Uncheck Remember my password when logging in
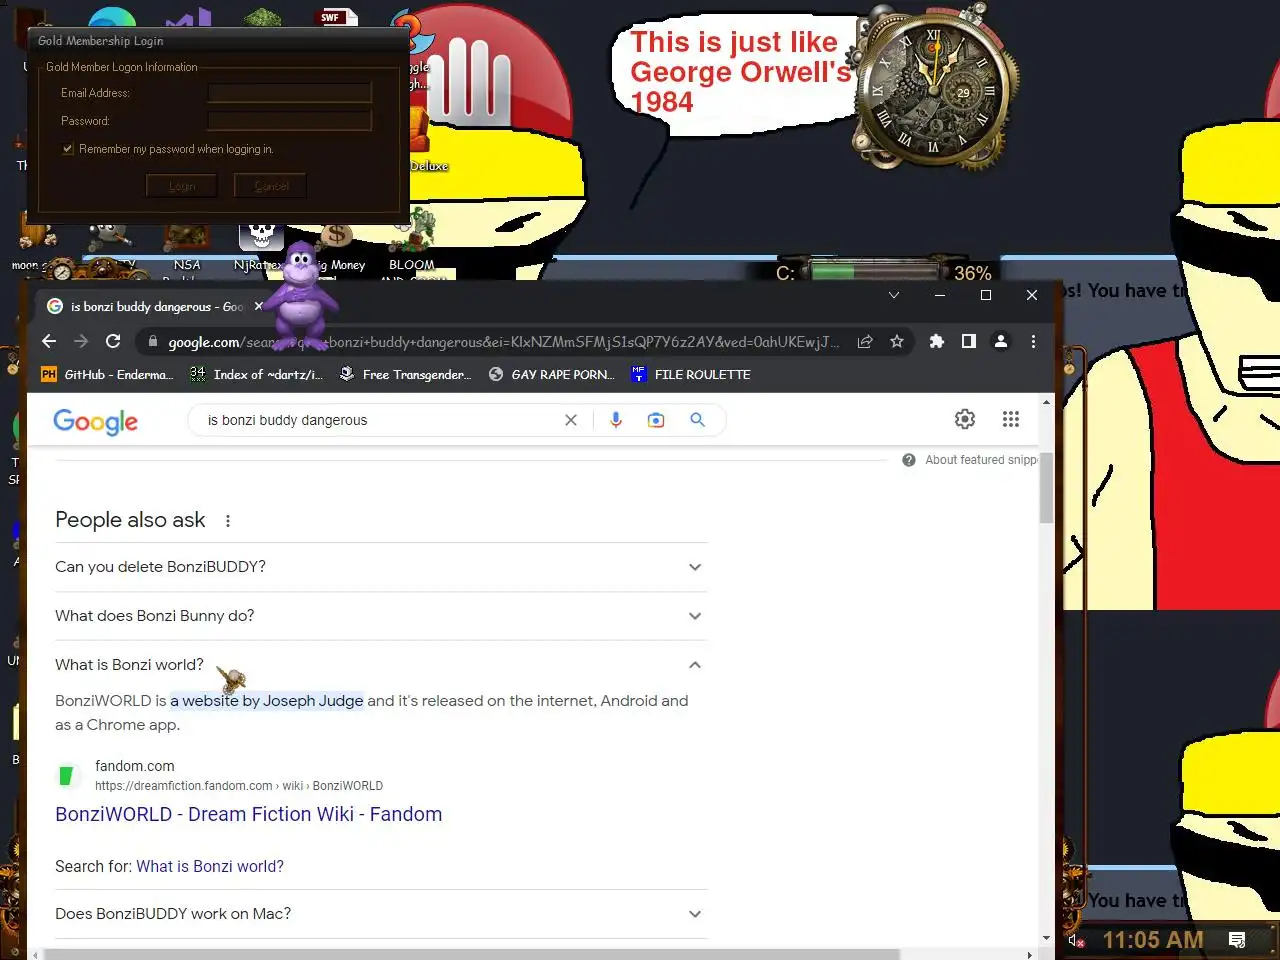 coord(68,149)
